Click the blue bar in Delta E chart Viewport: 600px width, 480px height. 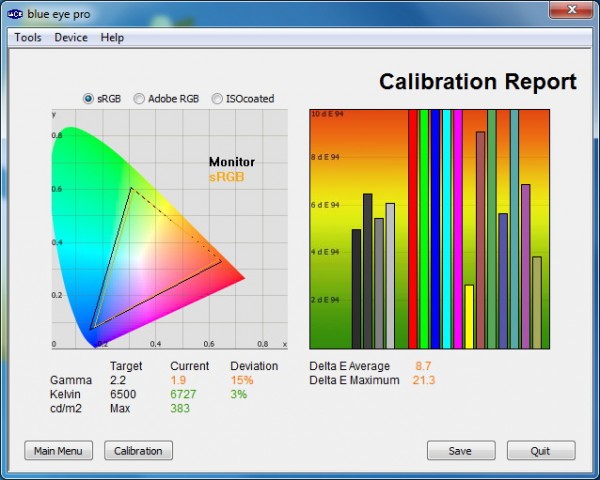click(435, 229)
